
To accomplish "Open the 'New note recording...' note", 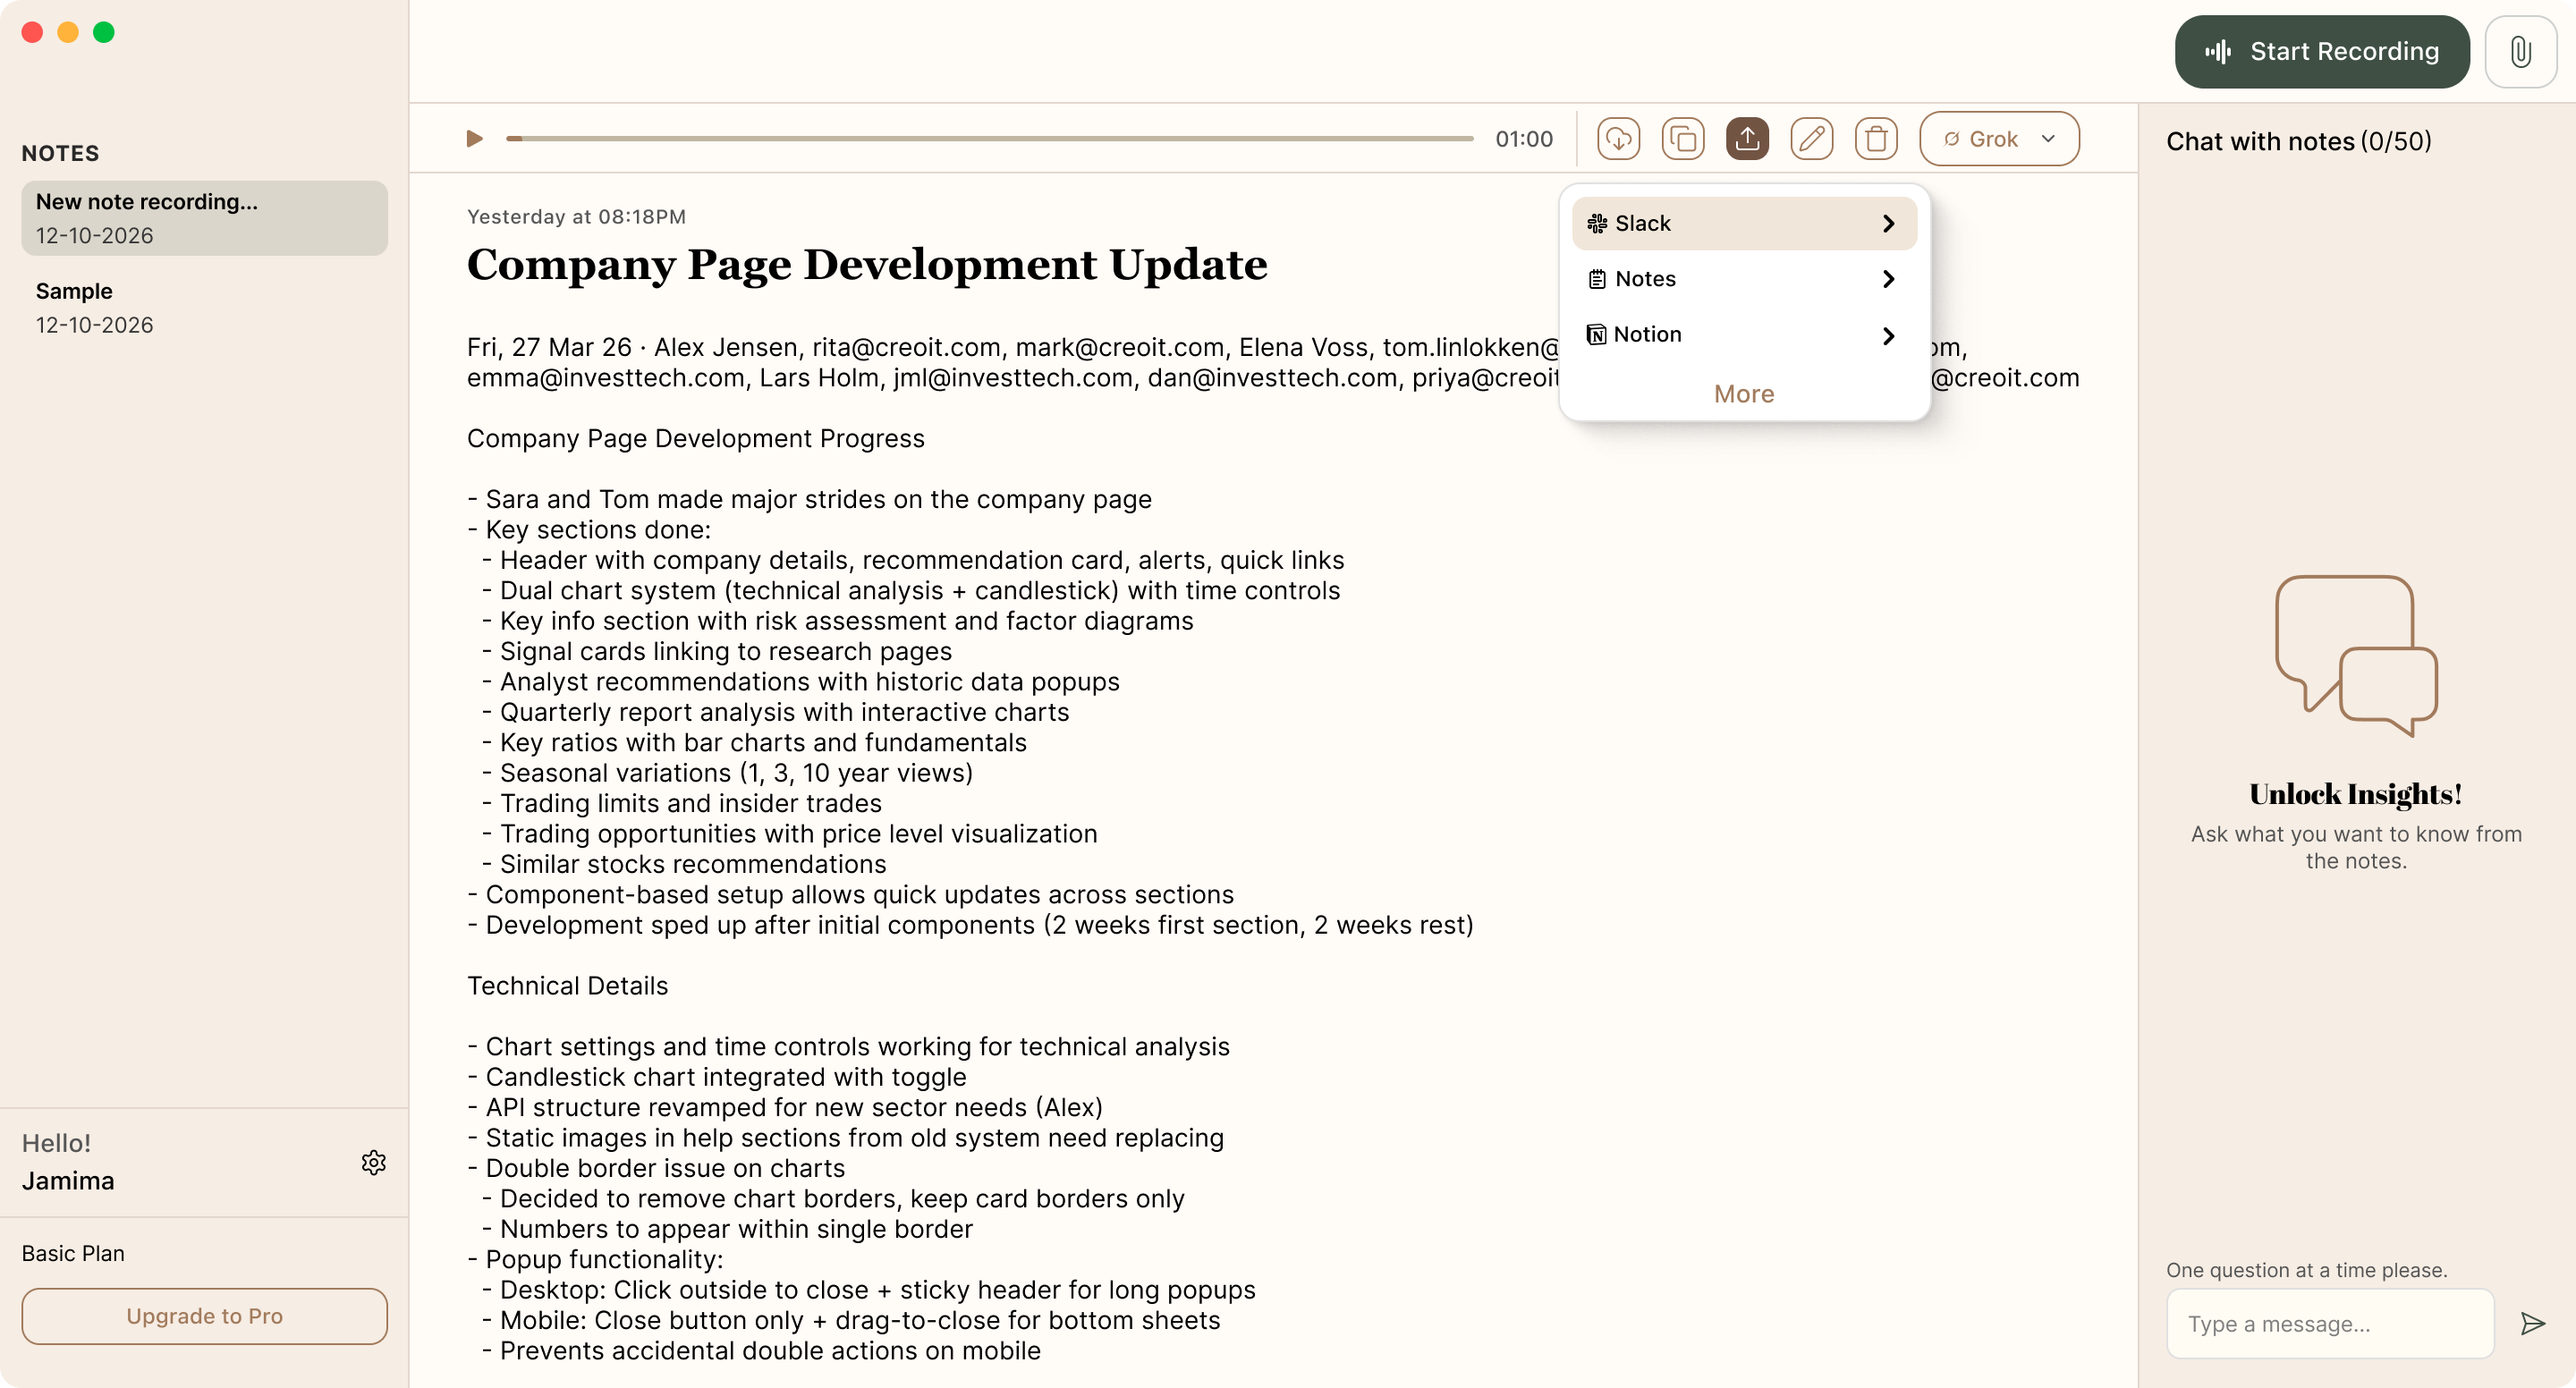I will pos(204,218).
